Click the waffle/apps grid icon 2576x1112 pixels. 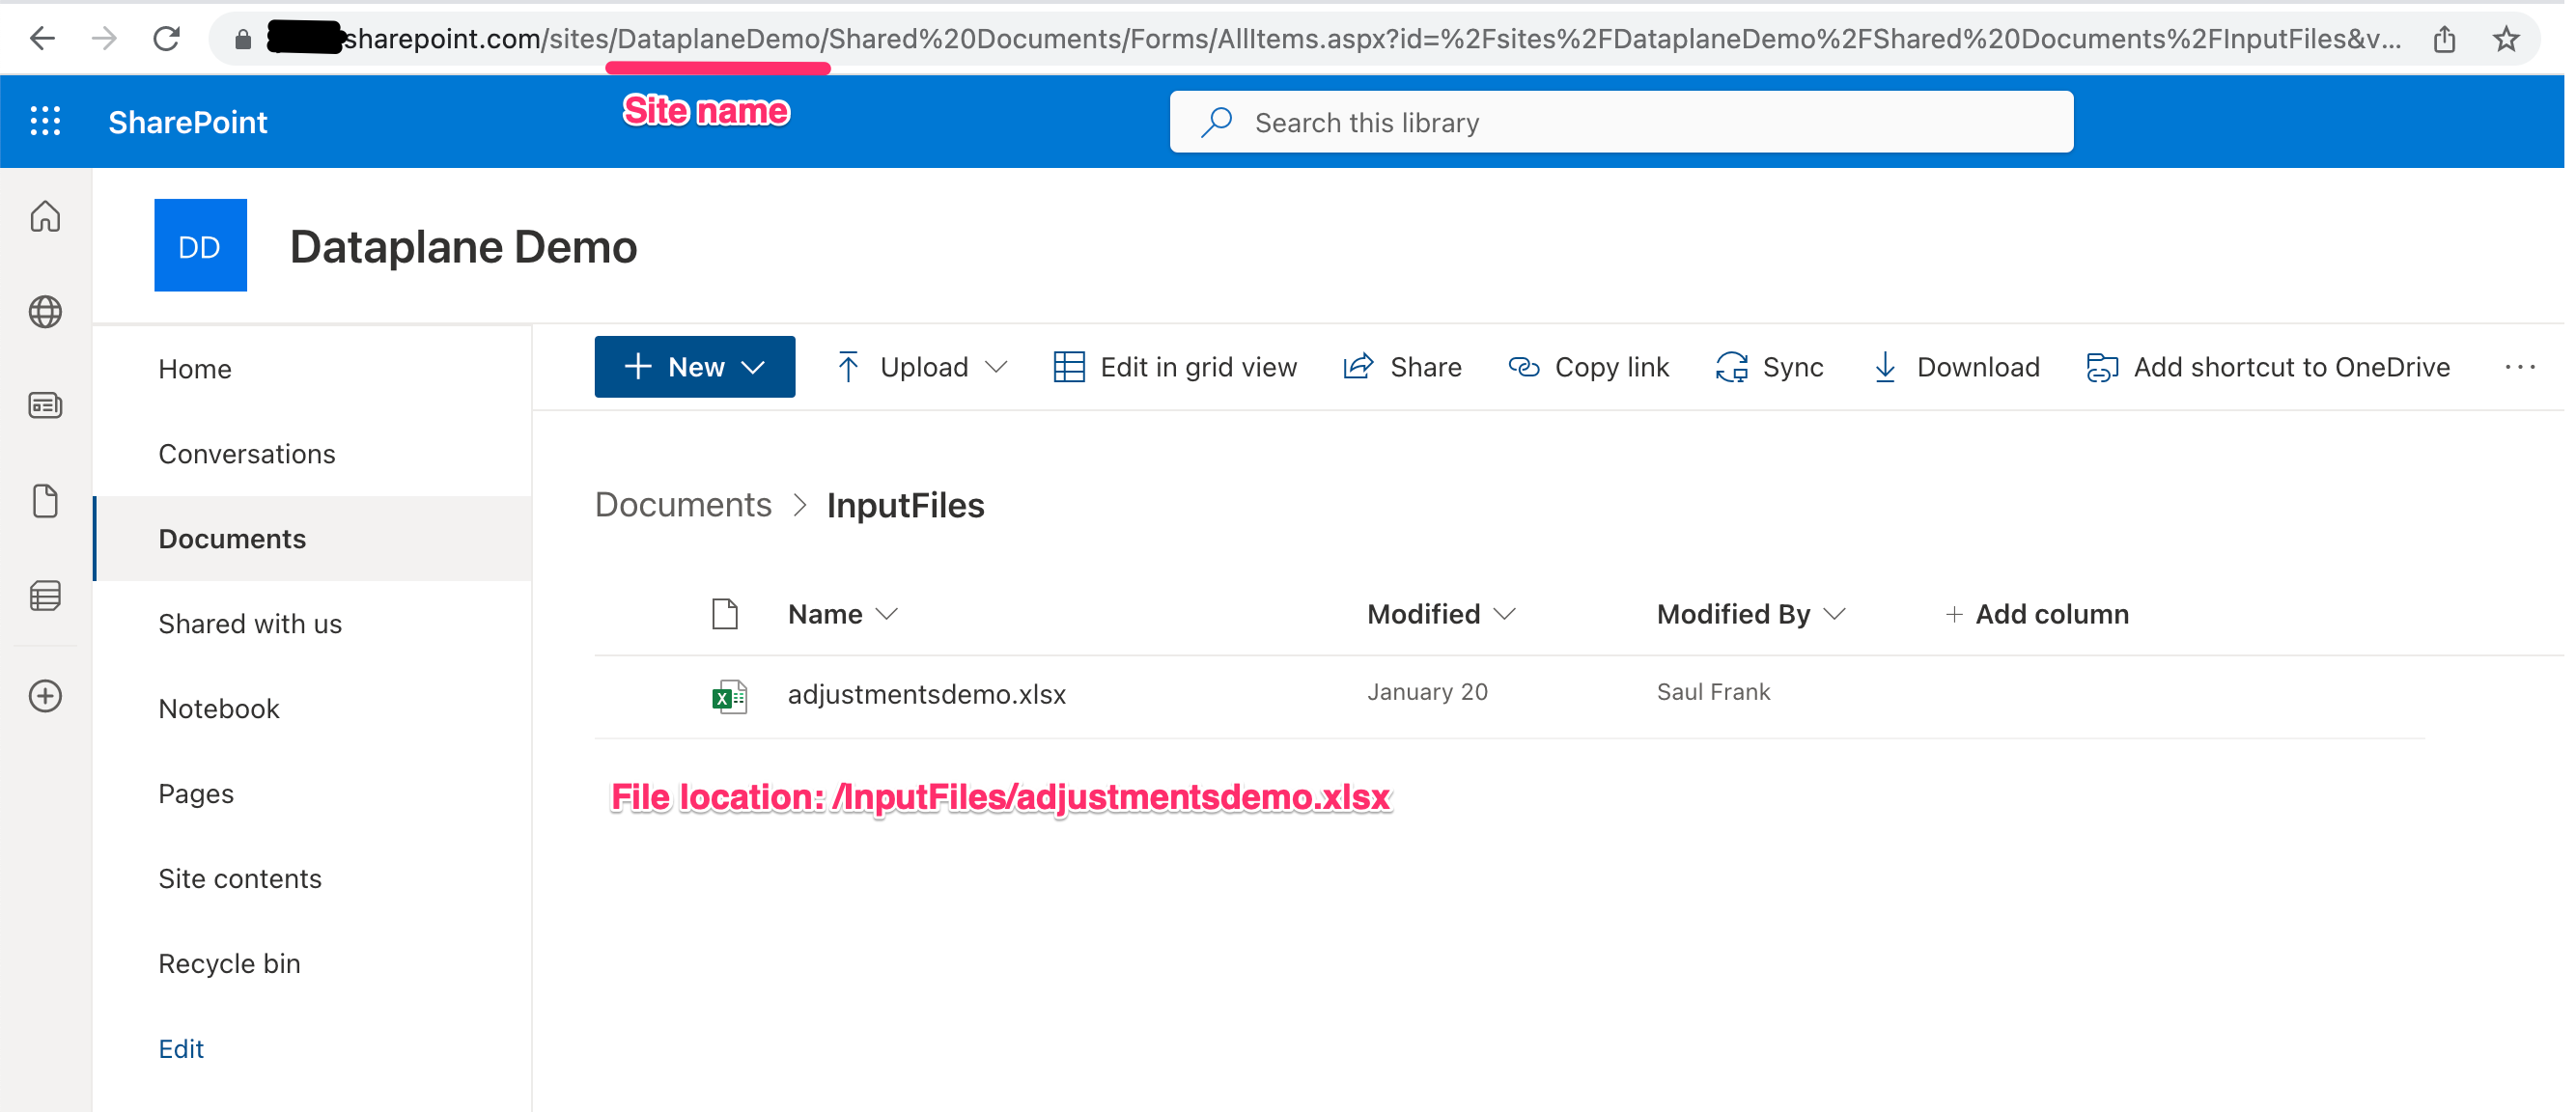coord(44,120)
